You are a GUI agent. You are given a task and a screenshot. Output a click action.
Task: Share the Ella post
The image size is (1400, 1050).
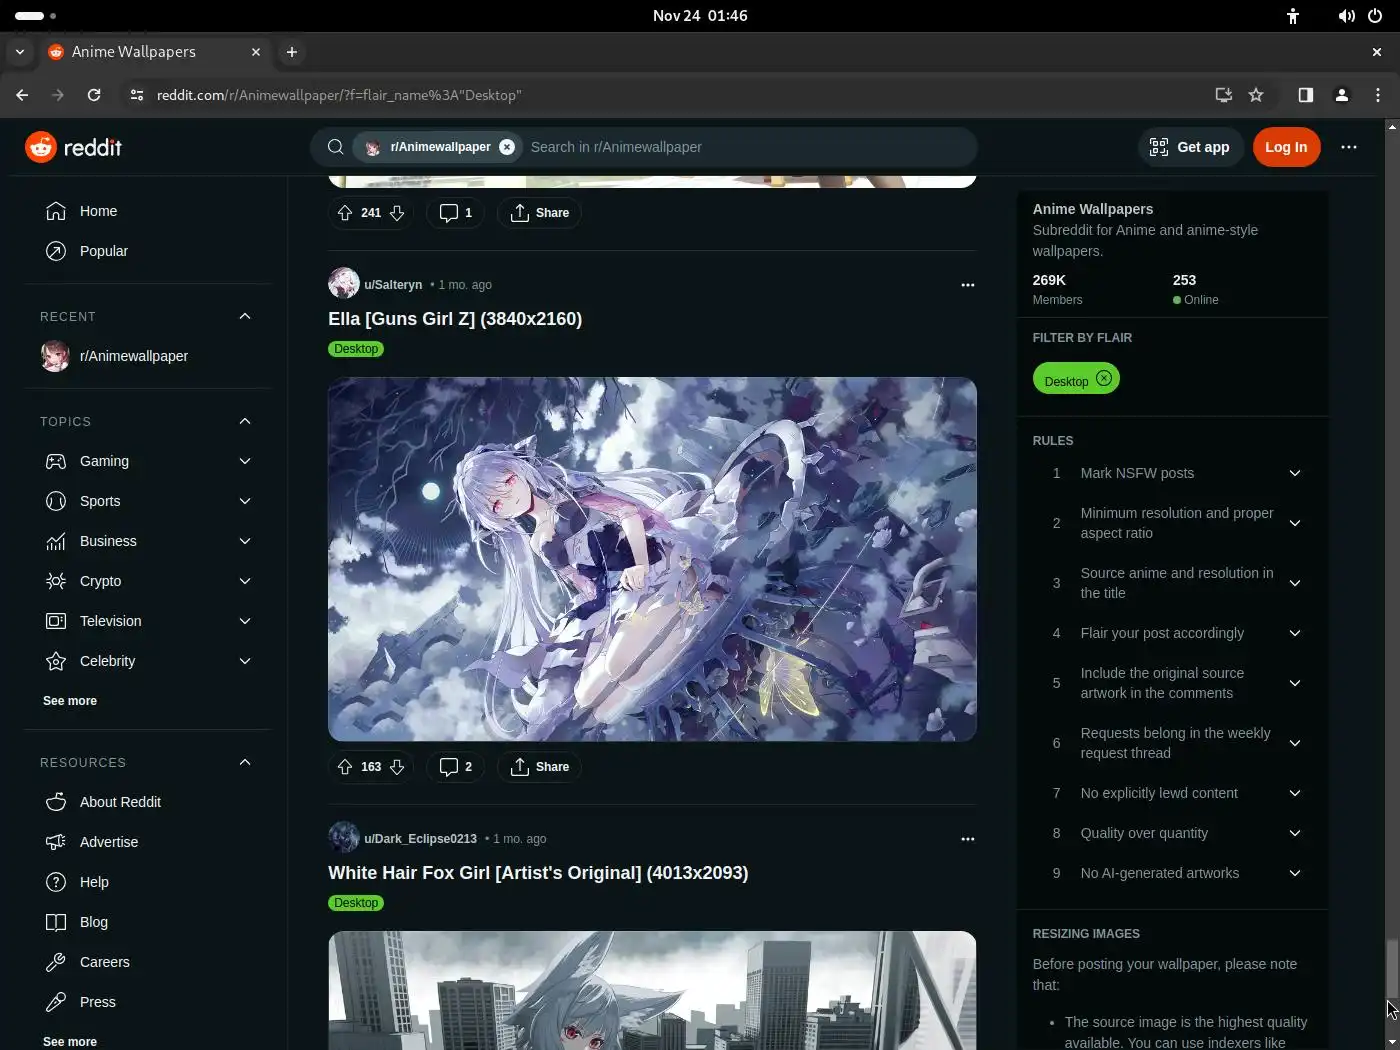click(x=540, y=767)
